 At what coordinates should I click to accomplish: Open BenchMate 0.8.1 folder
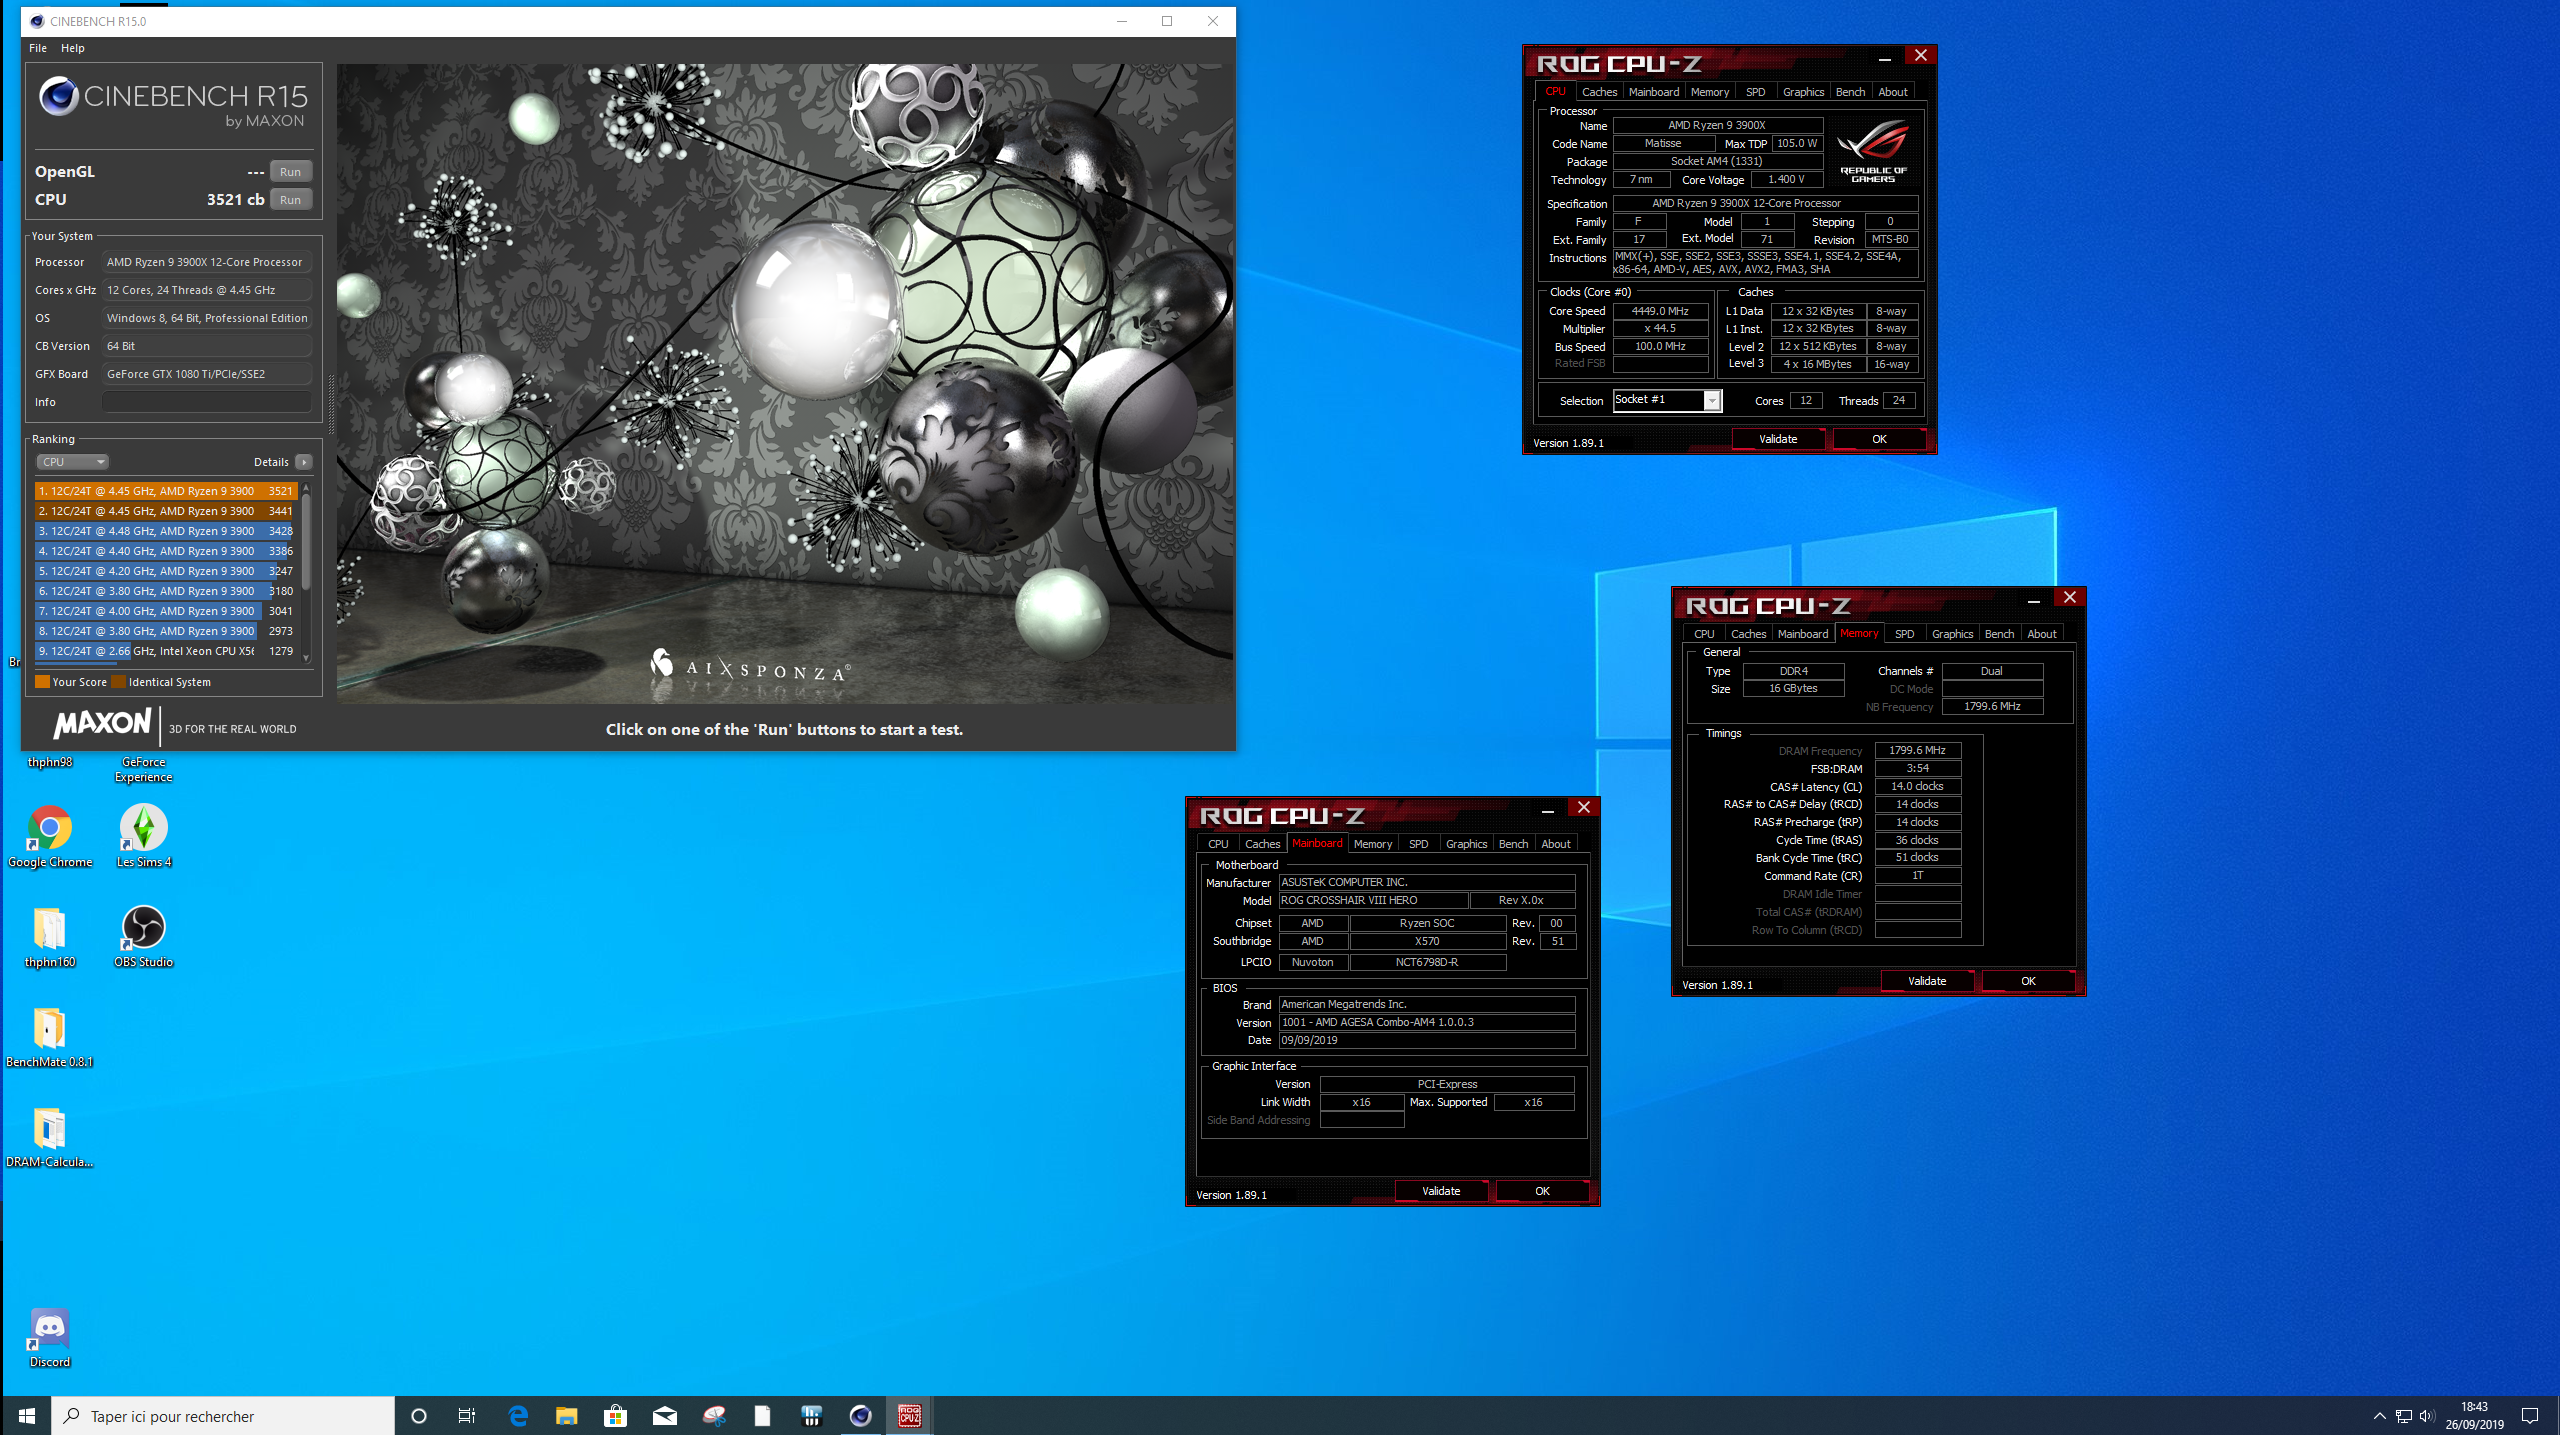tap(50, 1036)
